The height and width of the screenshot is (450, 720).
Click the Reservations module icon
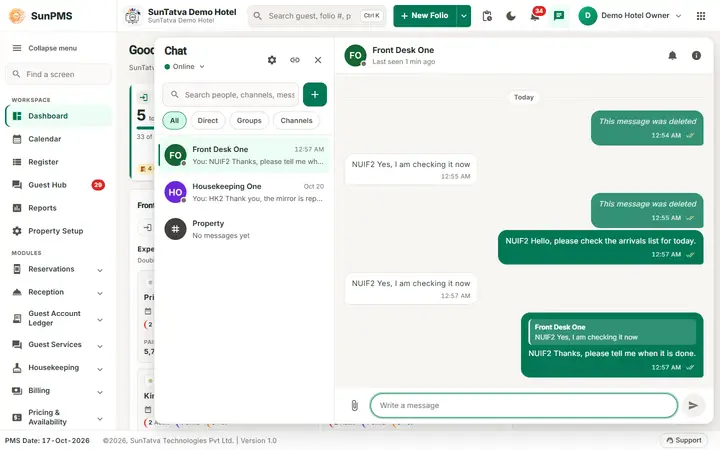[x=17, y=270]
